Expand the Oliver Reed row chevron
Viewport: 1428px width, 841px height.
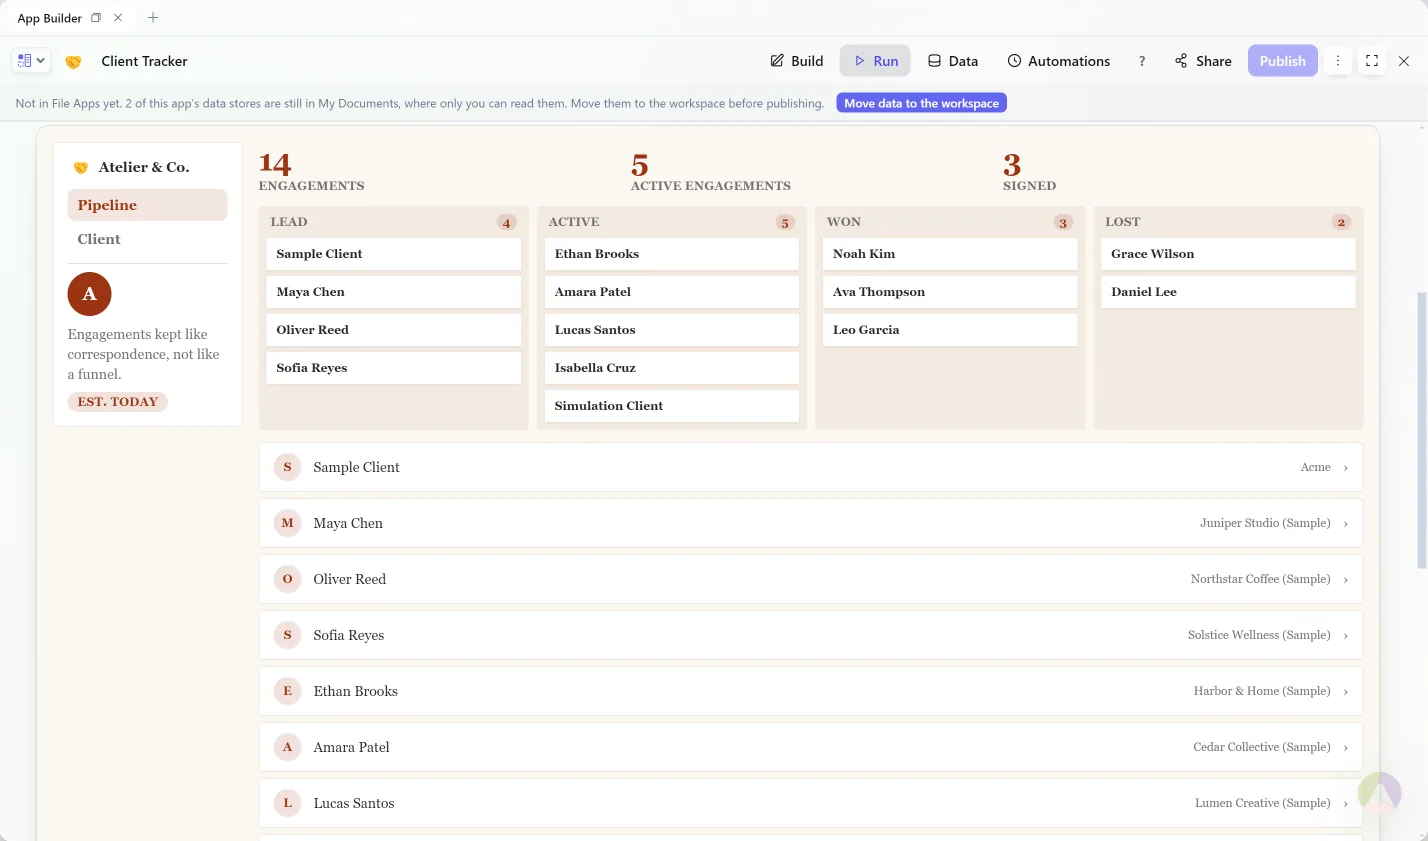[1346, 580]
